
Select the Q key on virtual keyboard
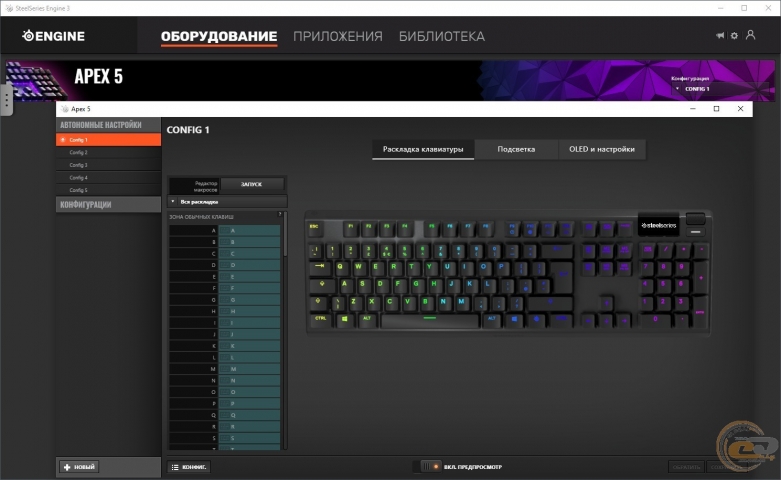pos(340,268)
